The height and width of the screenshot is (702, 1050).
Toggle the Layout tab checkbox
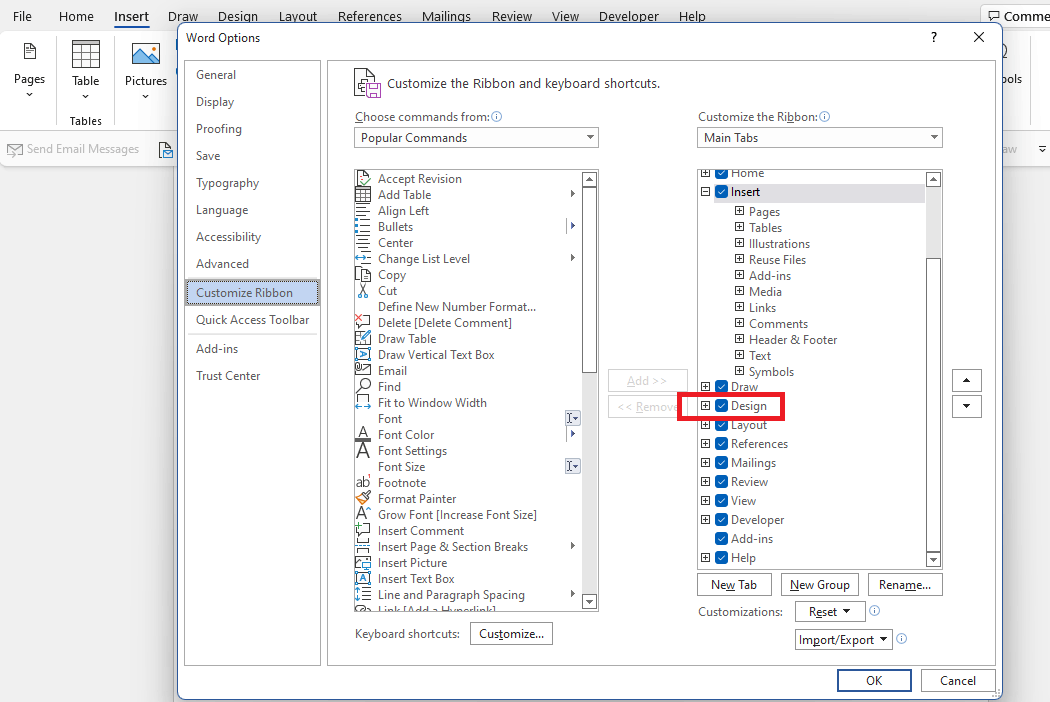click(721, 425)
